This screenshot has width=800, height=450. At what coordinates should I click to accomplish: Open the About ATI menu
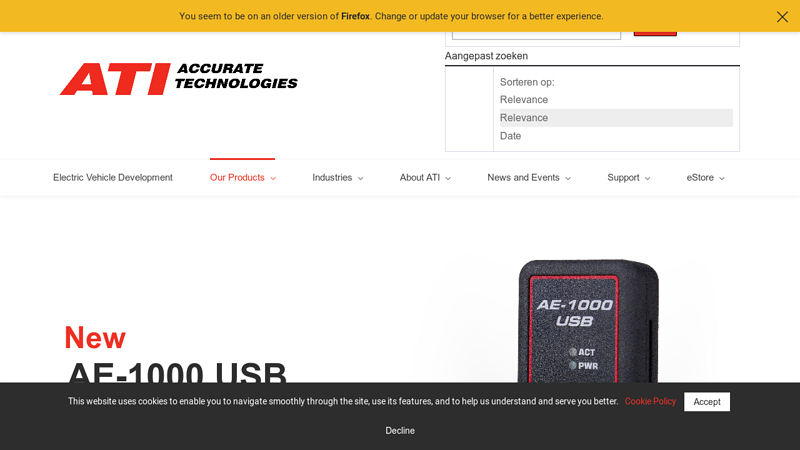[419, 178]
